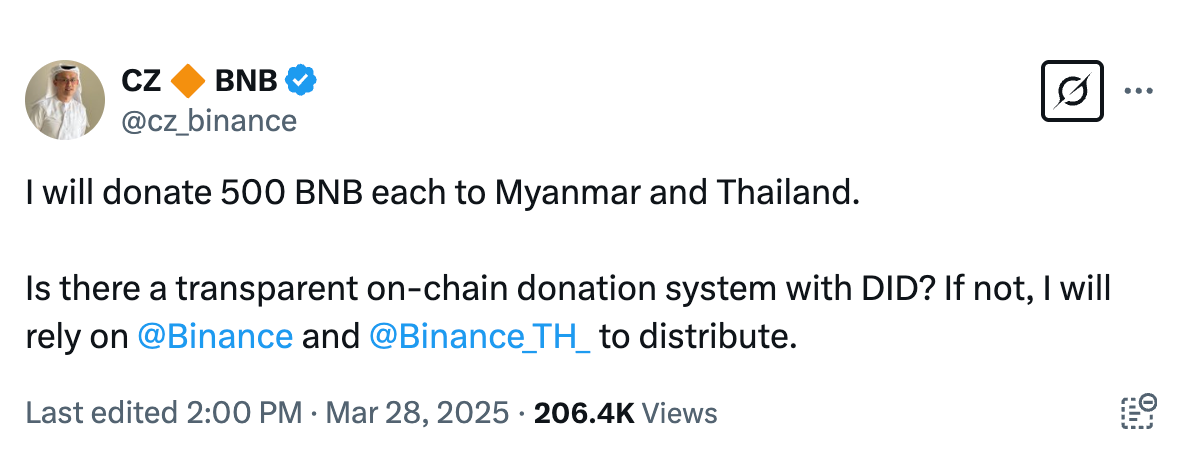
Task: Click the Mar 28, 2025 date
Action: (x=416, y=413)
